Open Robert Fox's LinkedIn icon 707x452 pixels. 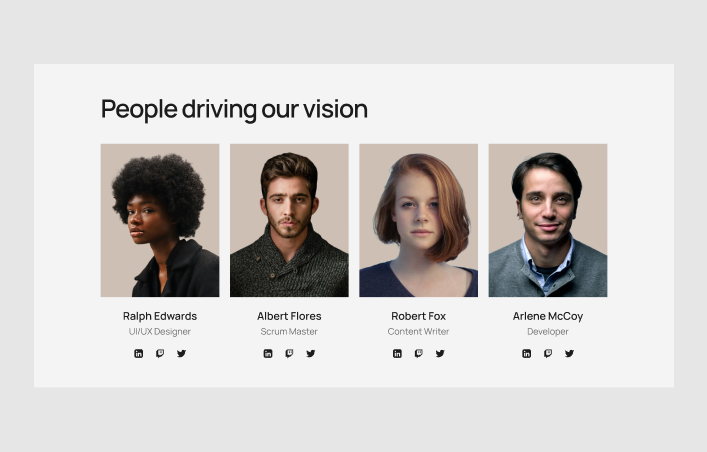coord(397,354)
